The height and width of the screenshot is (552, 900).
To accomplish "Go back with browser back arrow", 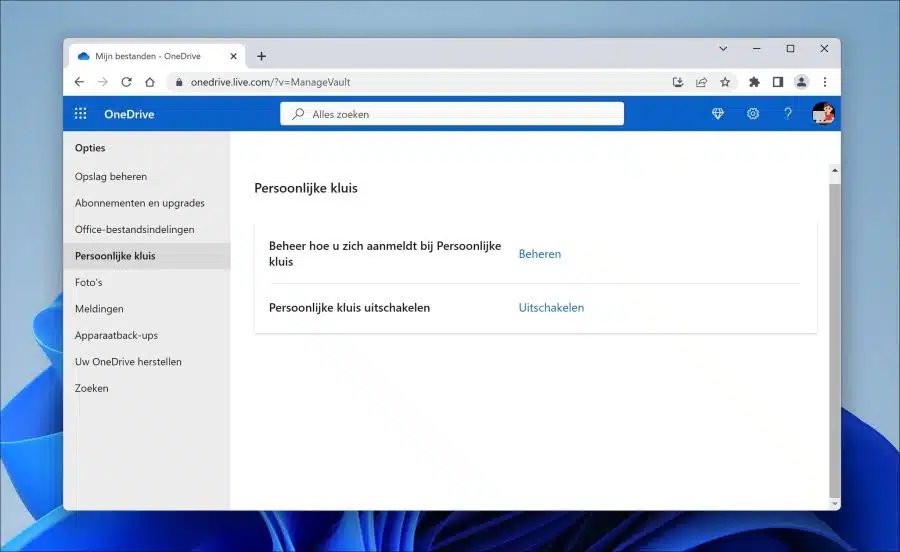I will (x=79, y=82).
